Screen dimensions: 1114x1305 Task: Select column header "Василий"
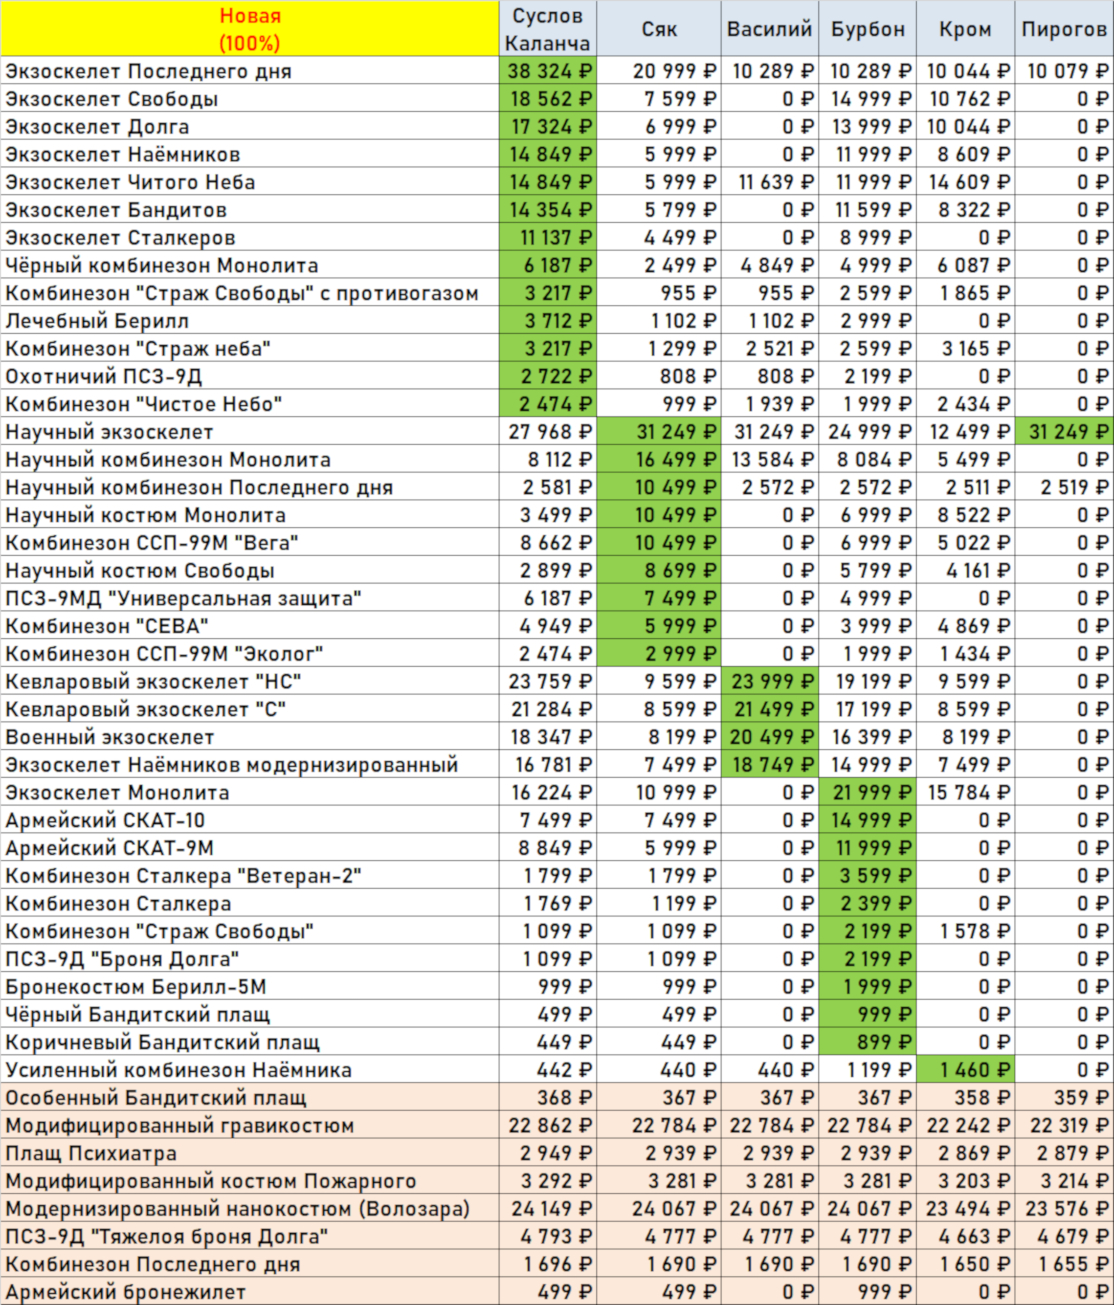[769, 29]
